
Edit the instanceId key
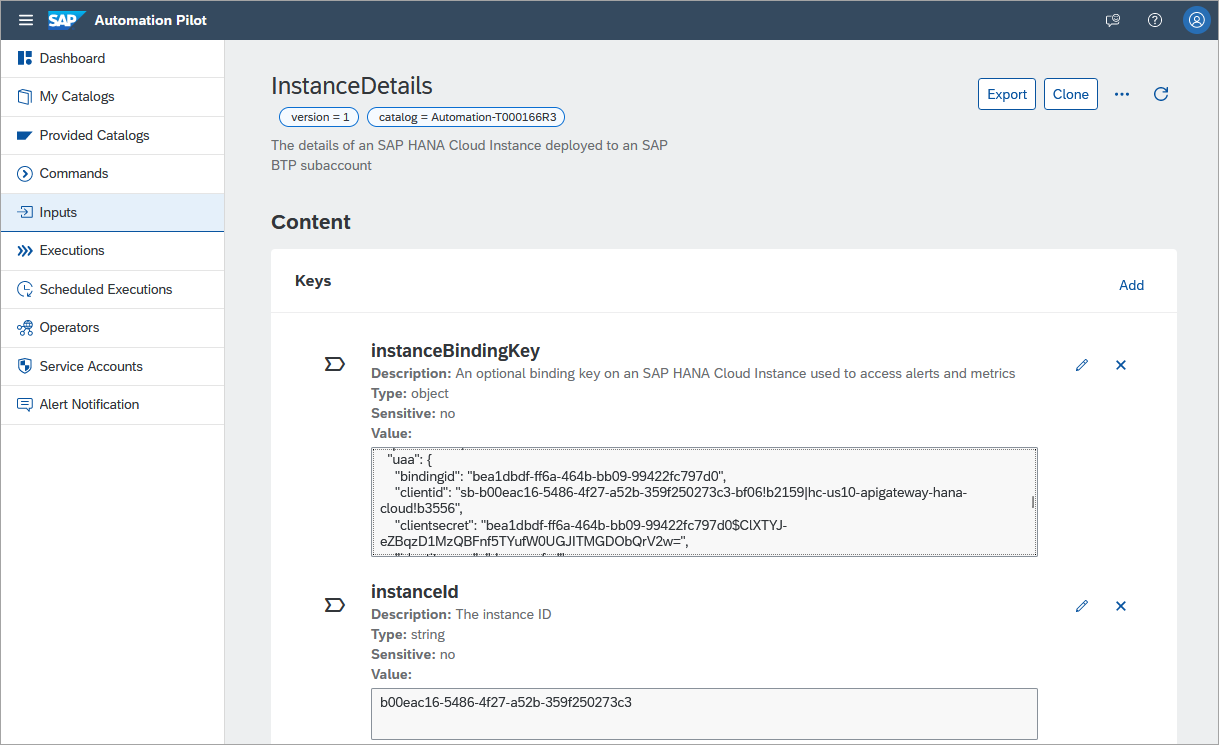click(x=1081, y=606)
